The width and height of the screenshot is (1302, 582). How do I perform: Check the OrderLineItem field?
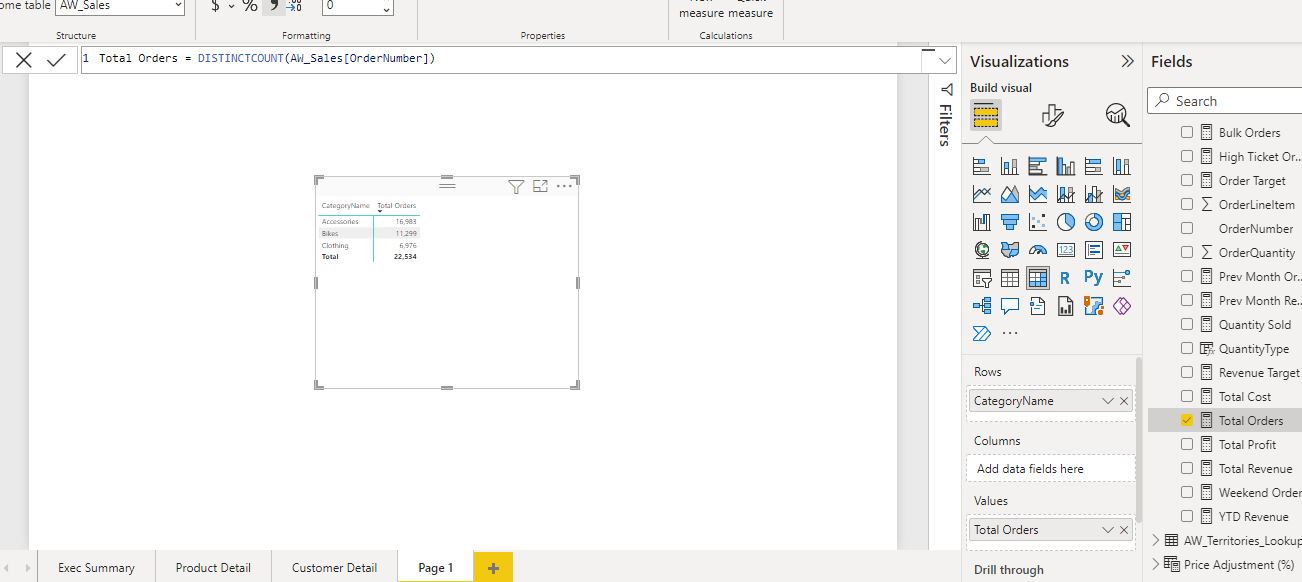(x=1187, y=204)
